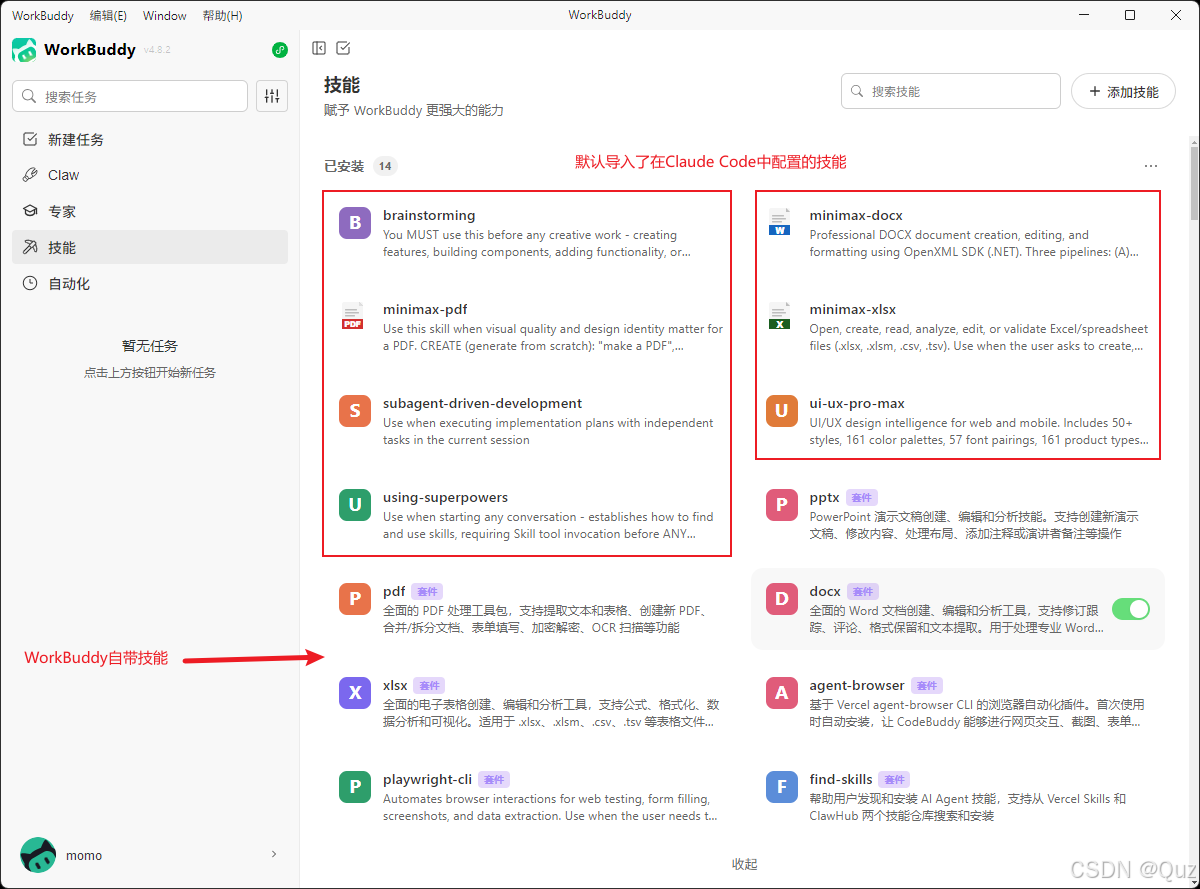
Task: Open the 编辑(E) menu
Action: [108, 15]
